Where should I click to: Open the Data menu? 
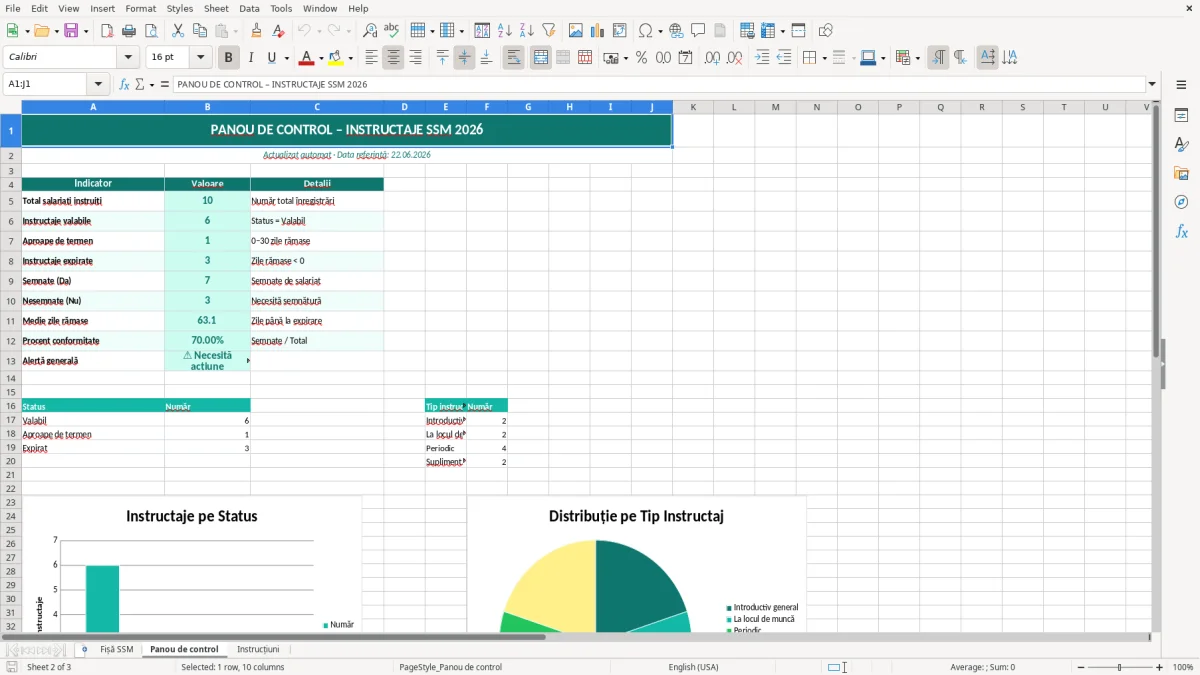(x=249, y=8)
